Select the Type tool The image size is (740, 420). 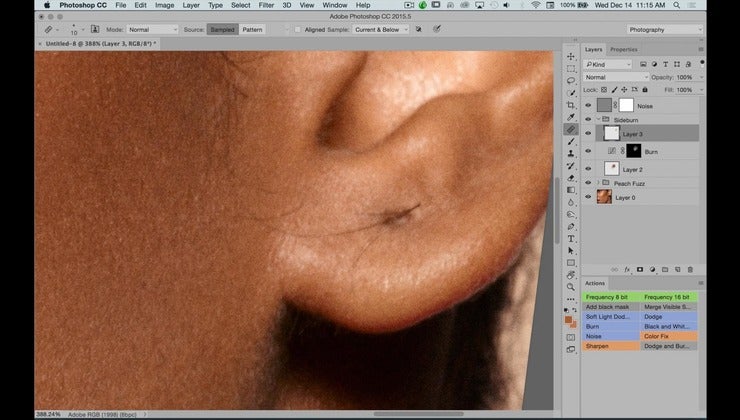(571, 239)
